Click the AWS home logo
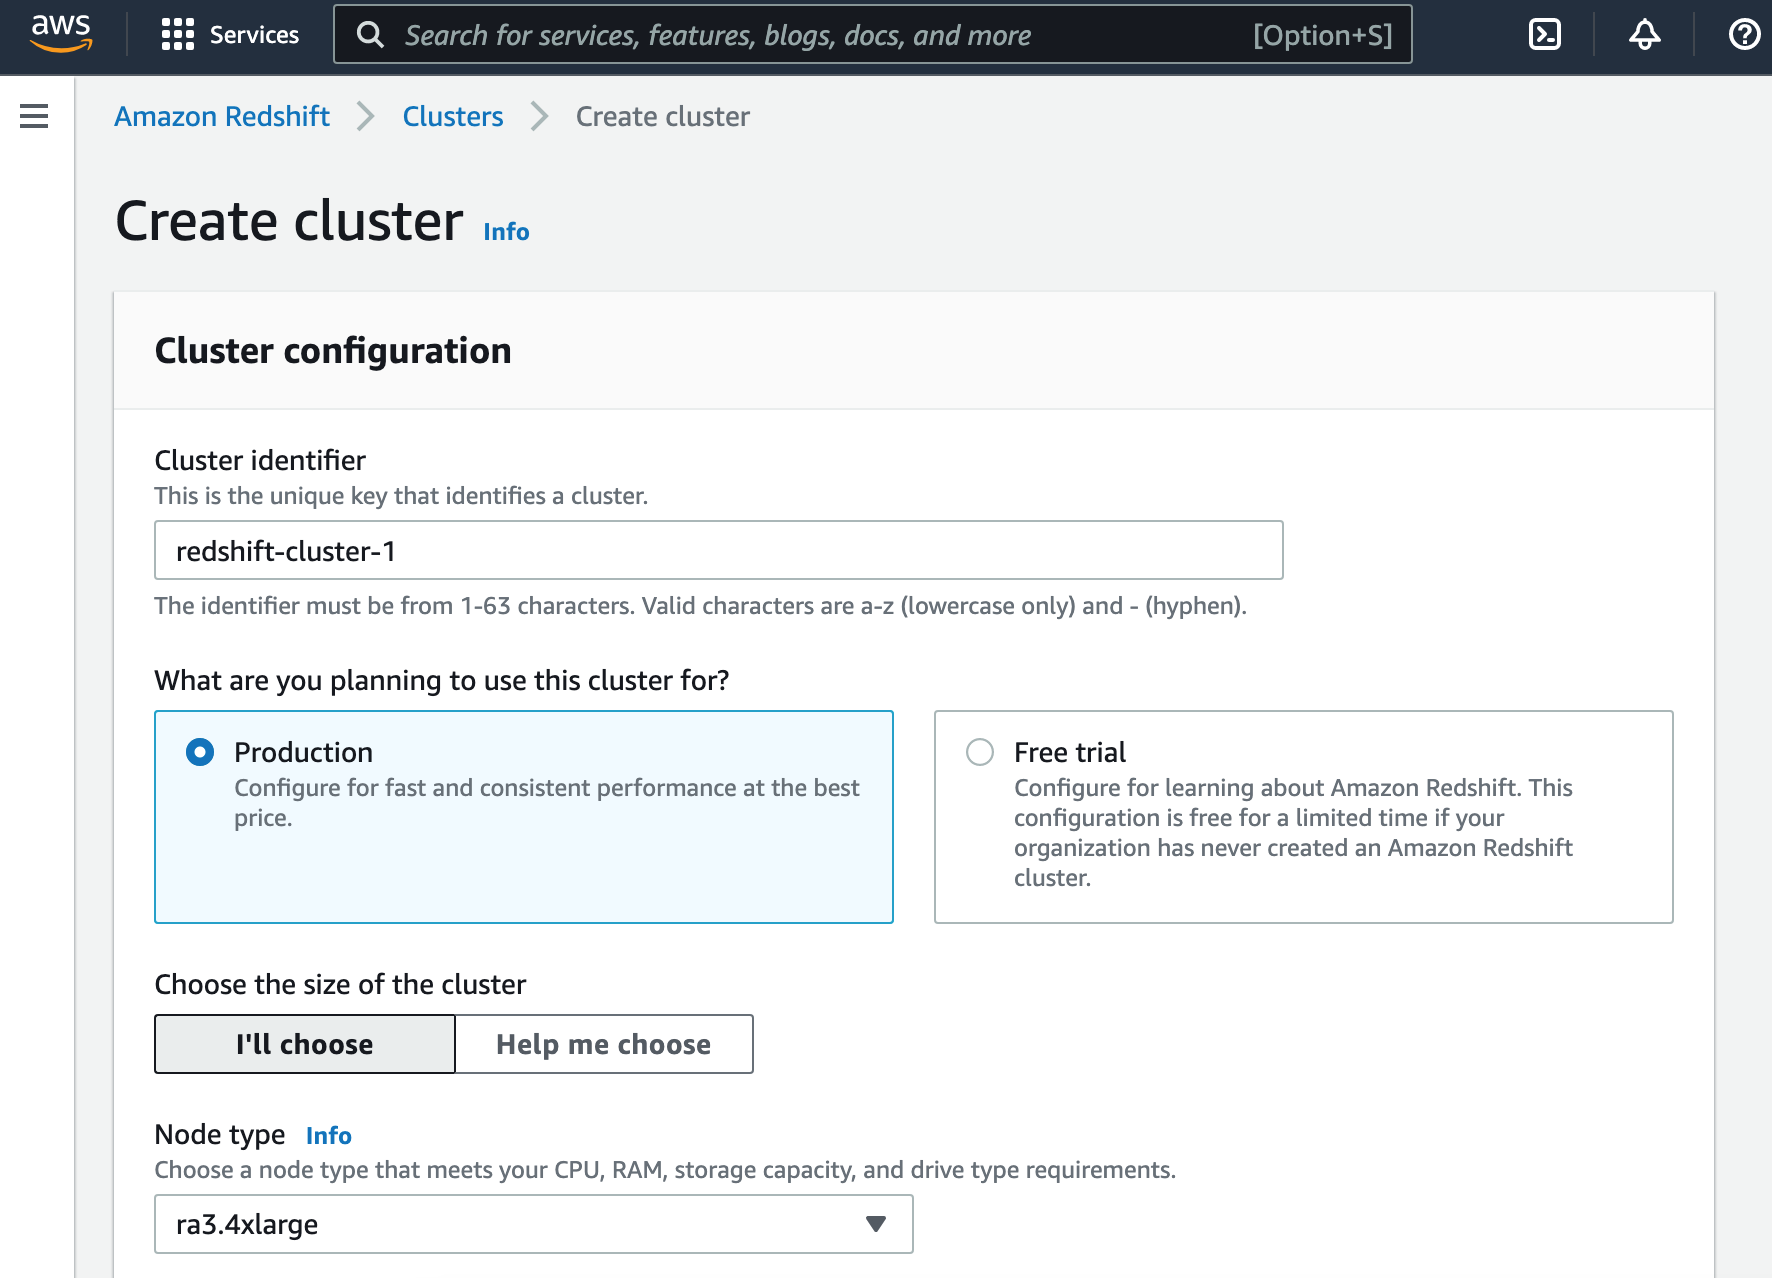 coord(61,33)
